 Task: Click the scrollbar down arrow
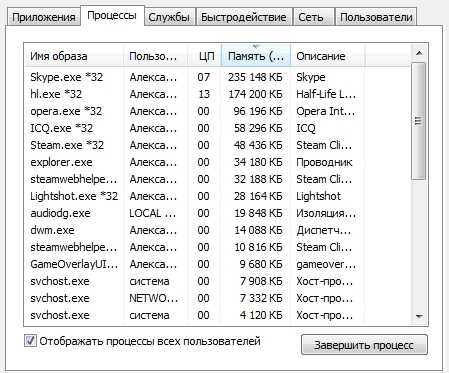click(419, 316)
